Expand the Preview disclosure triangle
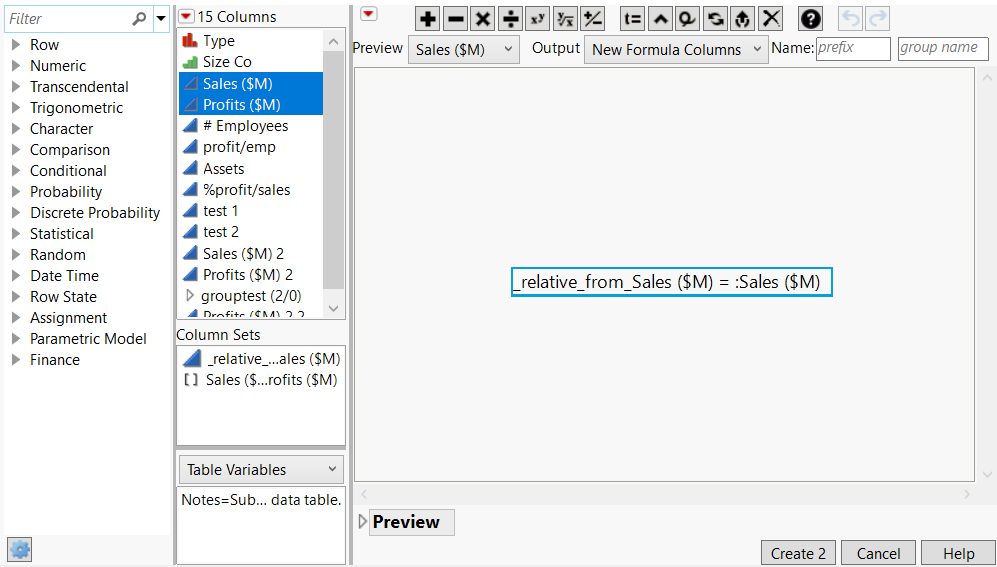997x567 pixels. tap(363, 522)
